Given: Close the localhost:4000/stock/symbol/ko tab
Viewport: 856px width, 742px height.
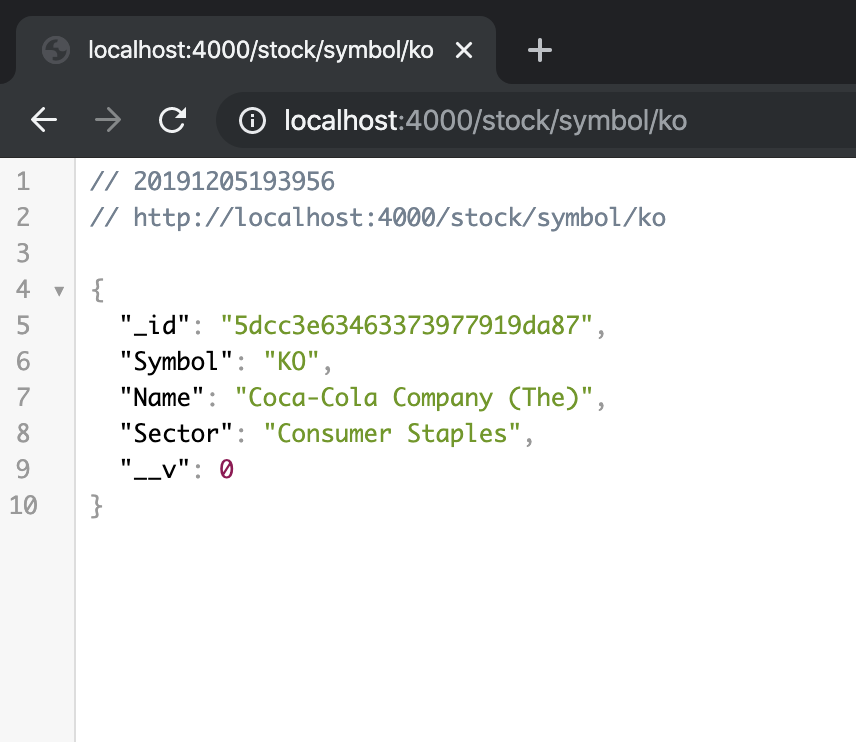Looking at the screenshot, I should click(464, 51).
